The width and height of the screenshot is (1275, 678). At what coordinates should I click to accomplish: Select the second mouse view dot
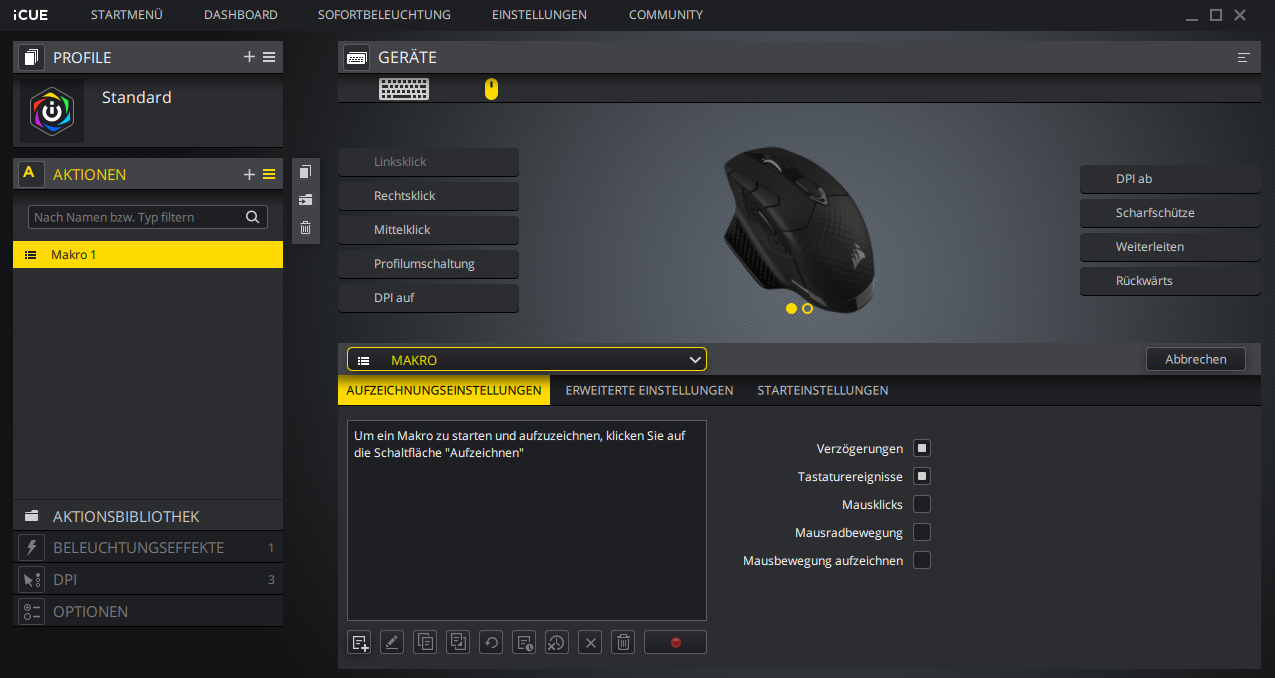coord(808,309)
